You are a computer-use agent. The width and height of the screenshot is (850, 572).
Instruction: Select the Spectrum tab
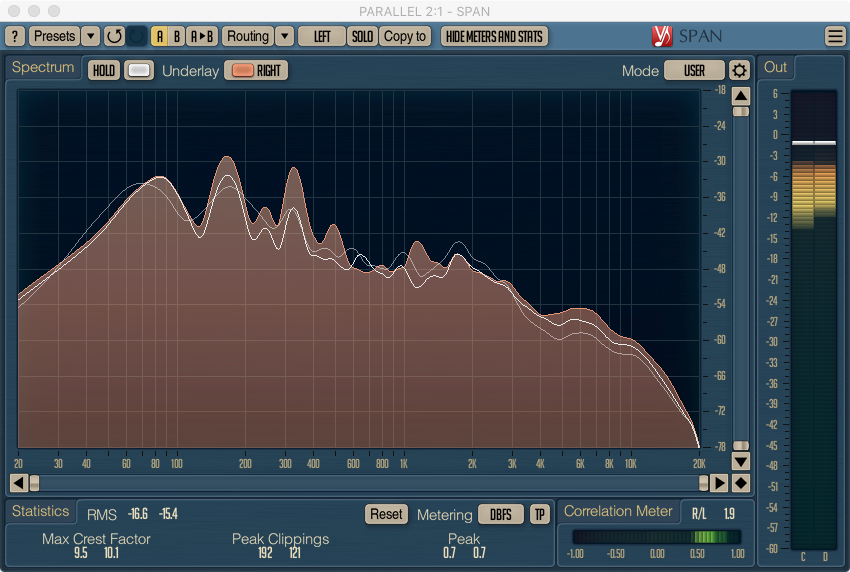coord(43,67)
